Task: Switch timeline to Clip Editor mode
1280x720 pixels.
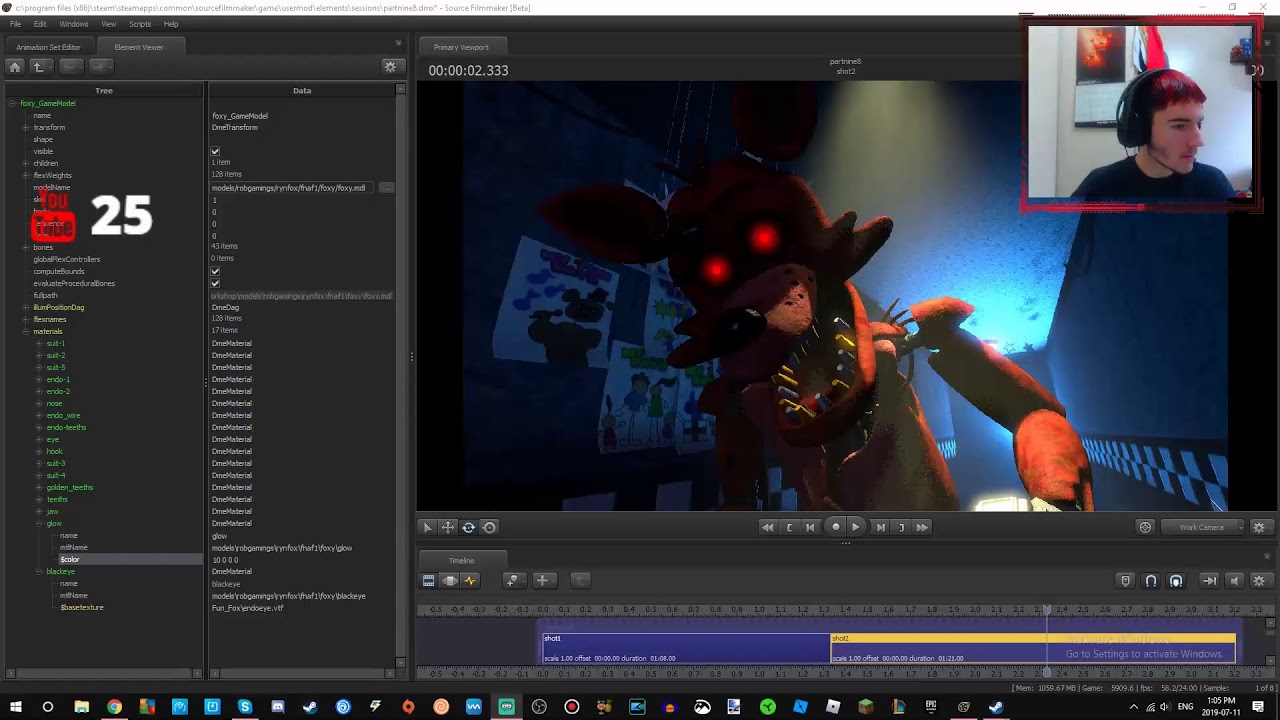Action: pyautogui.click(x=428, y=580)
